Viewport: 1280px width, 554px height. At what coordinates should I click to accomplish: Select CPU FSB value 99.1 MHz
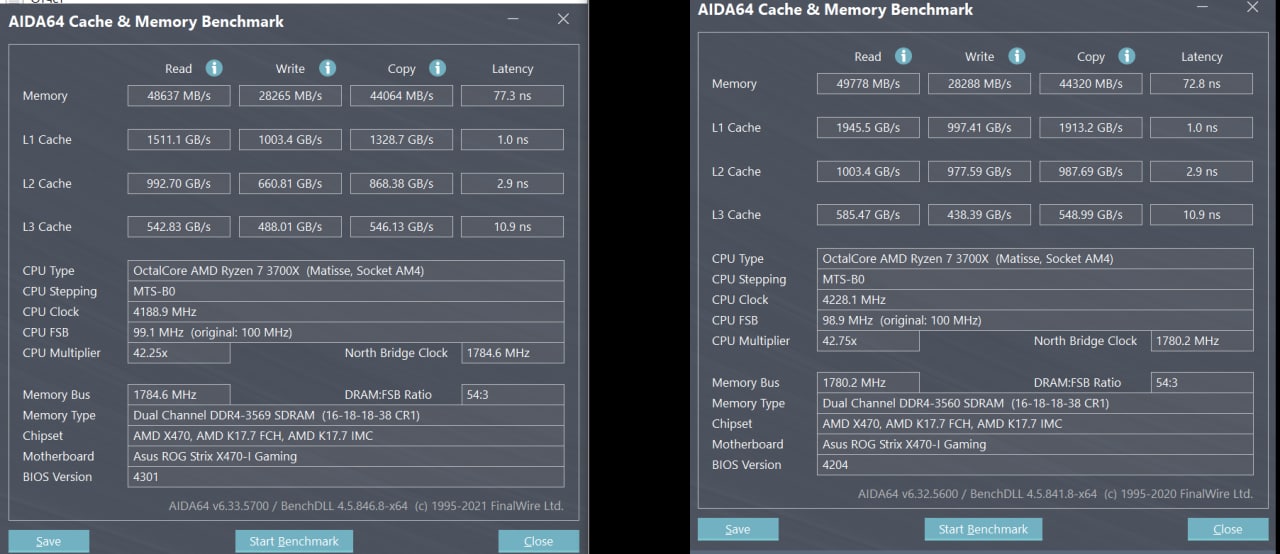(x=346, y=332)
